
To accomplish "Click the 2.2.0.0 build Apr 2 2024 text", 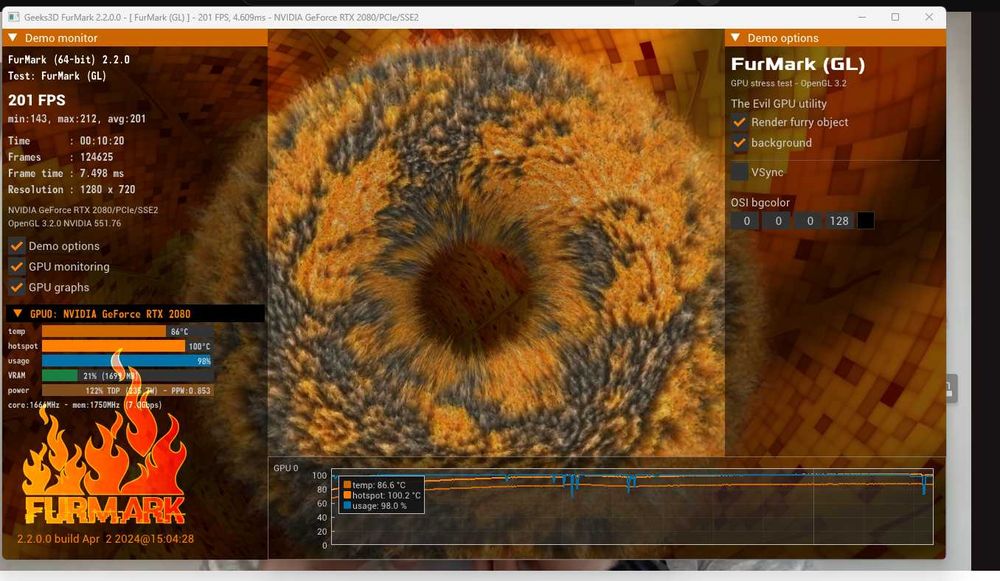I will 105,539.
